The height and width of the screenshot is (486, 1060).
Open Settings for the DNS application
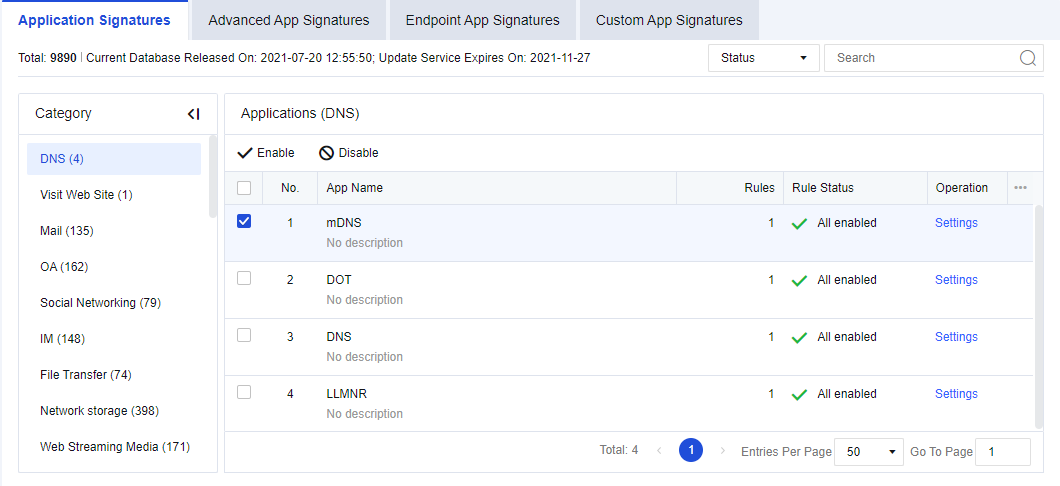click(x=956, y=337)
